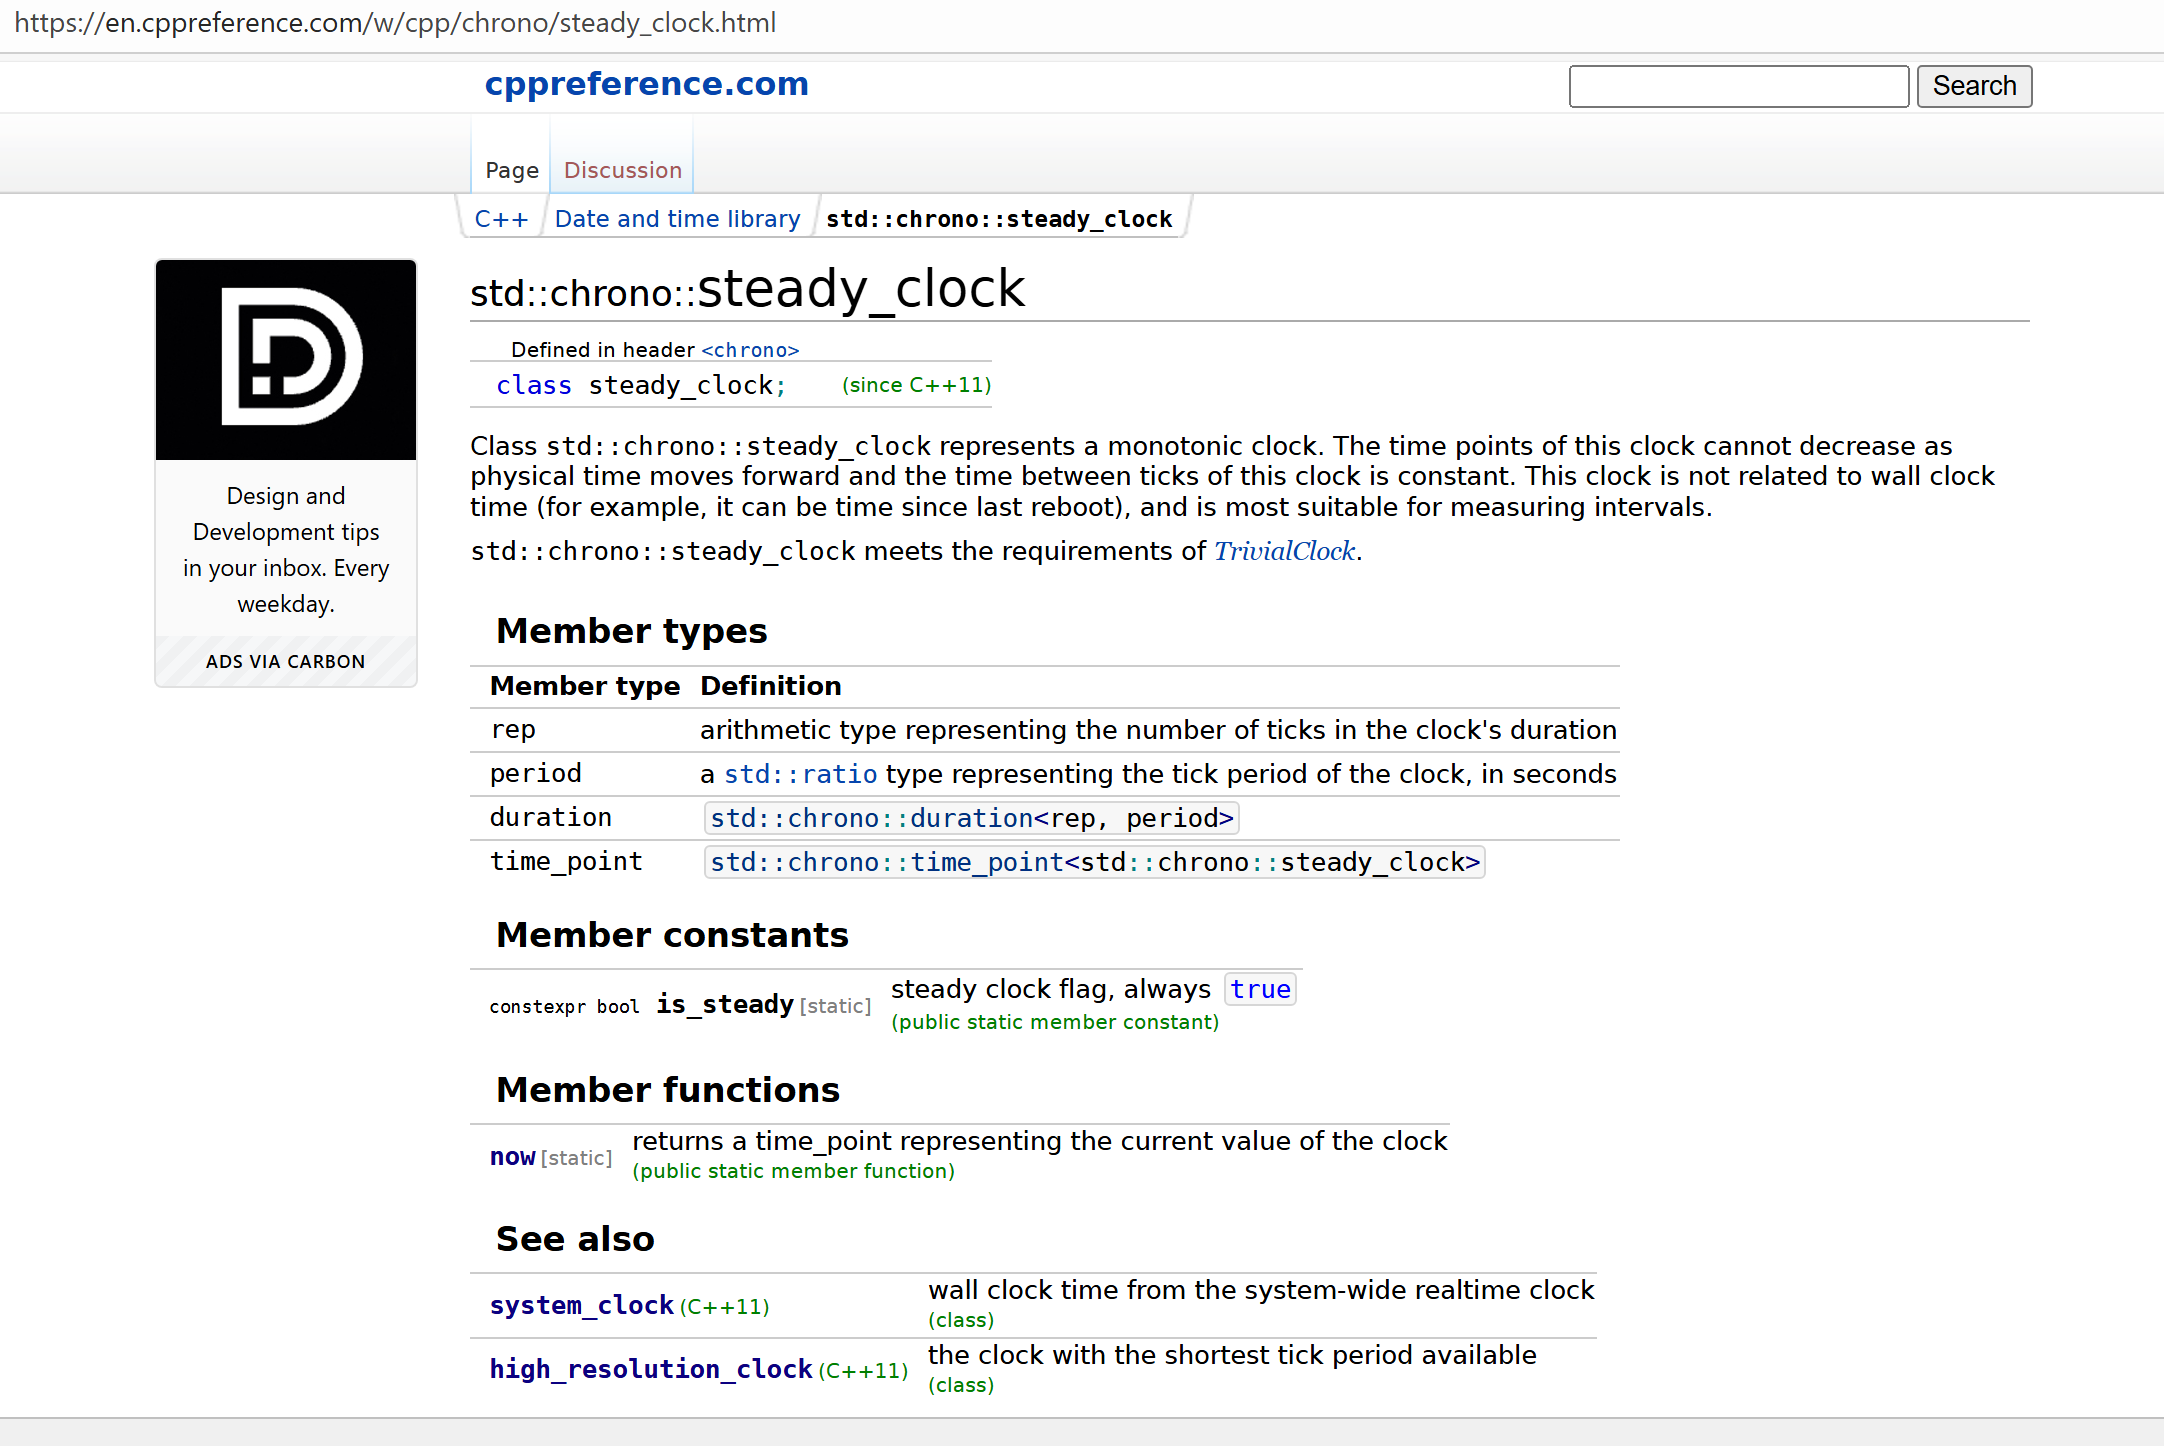Go to system_clock class page
The height and width of the screenshot is (1446, 2164).
[581, 1305]
